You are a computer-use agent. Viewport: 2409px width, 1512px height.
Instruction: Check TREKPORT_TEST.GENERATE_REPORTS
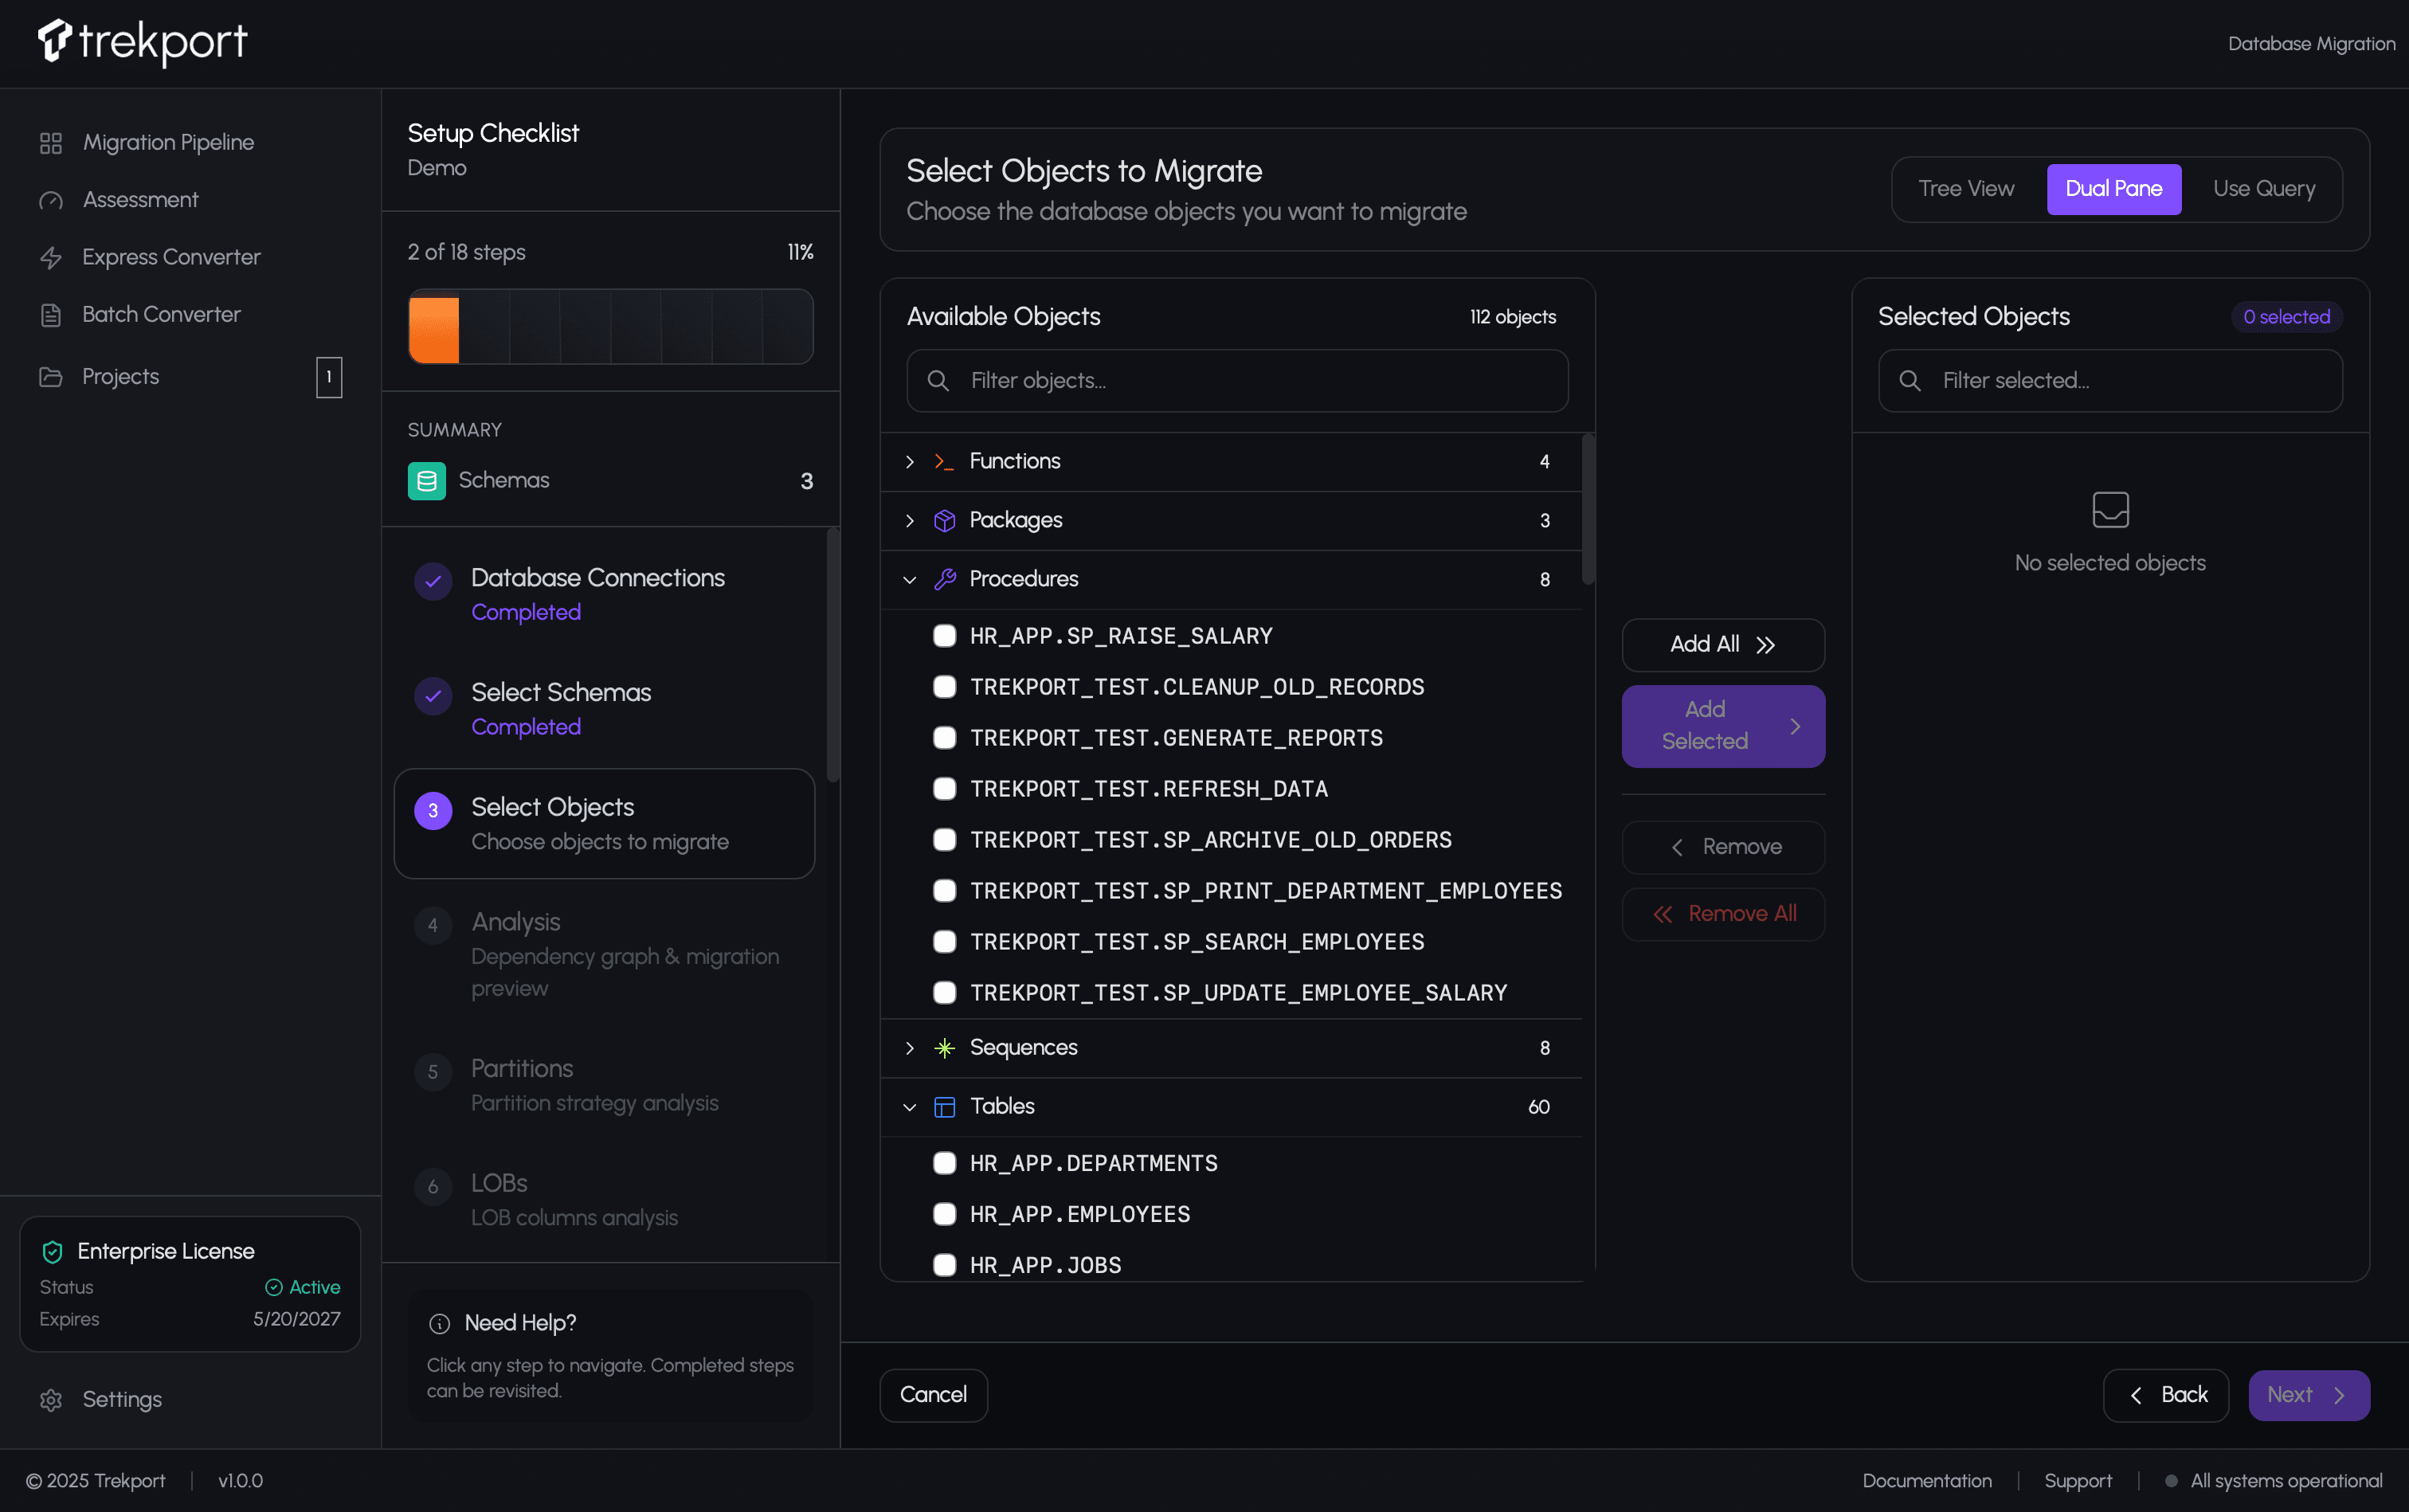944,738
